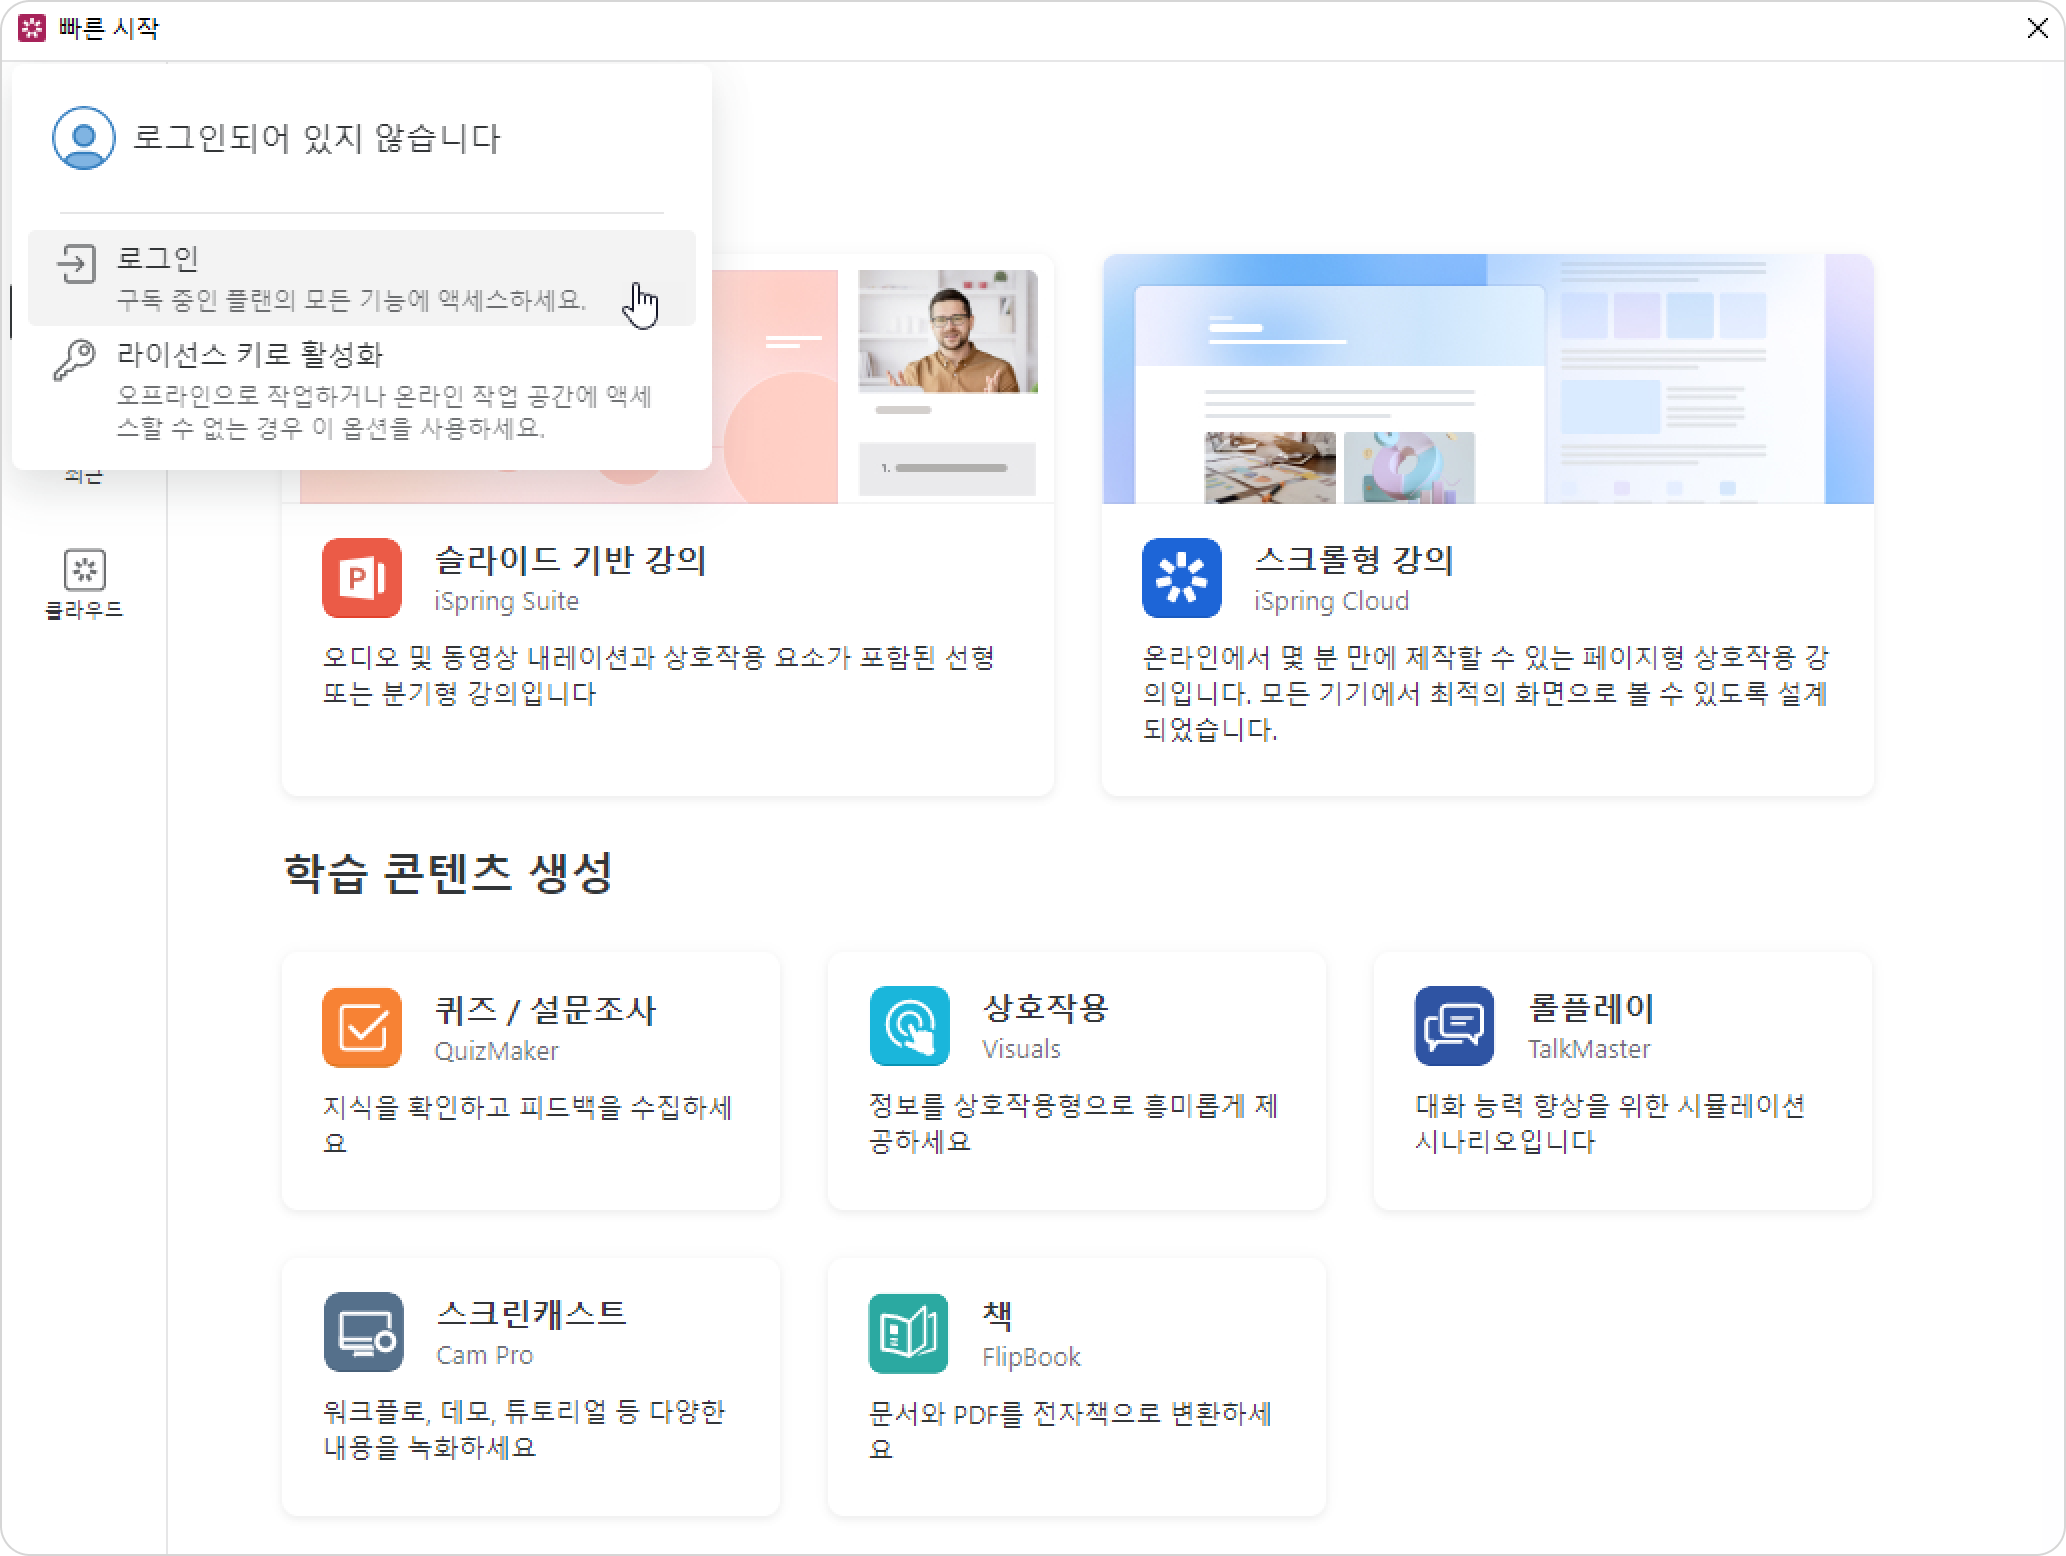2066x1556 pixels.
Task: Select the 롤플레이 TalkMaster card
Action: pyautogui.click(x=1622, y=1081)
